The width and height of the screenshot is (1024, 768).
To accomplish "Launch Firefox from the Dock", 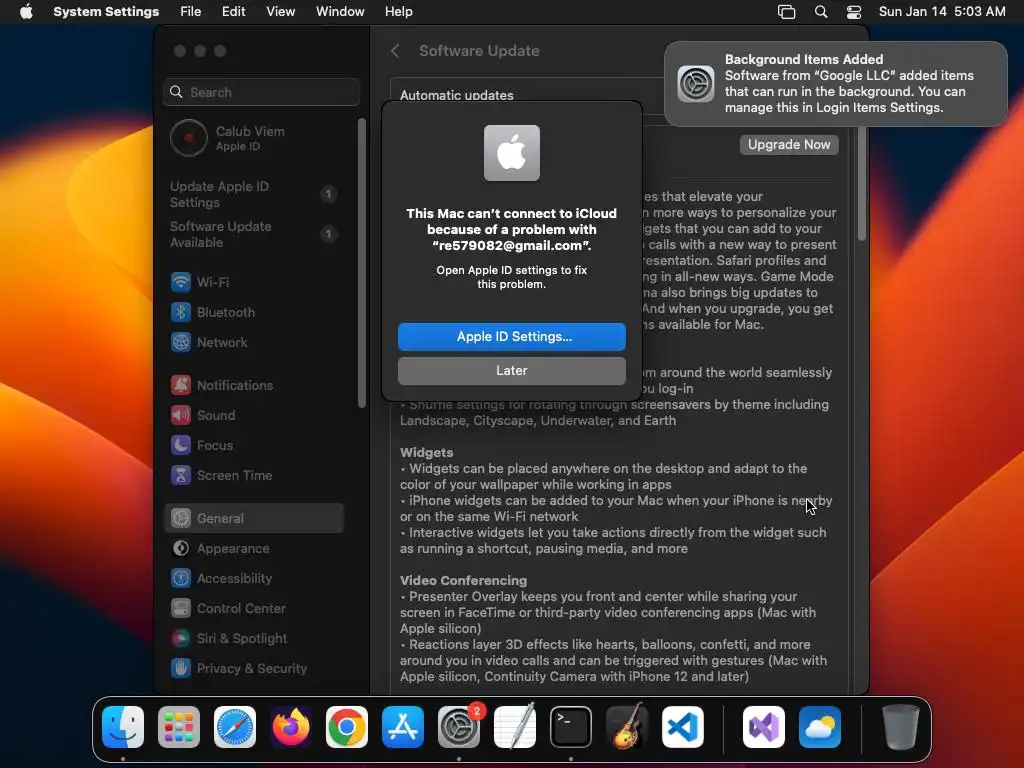I will point(291,727).
